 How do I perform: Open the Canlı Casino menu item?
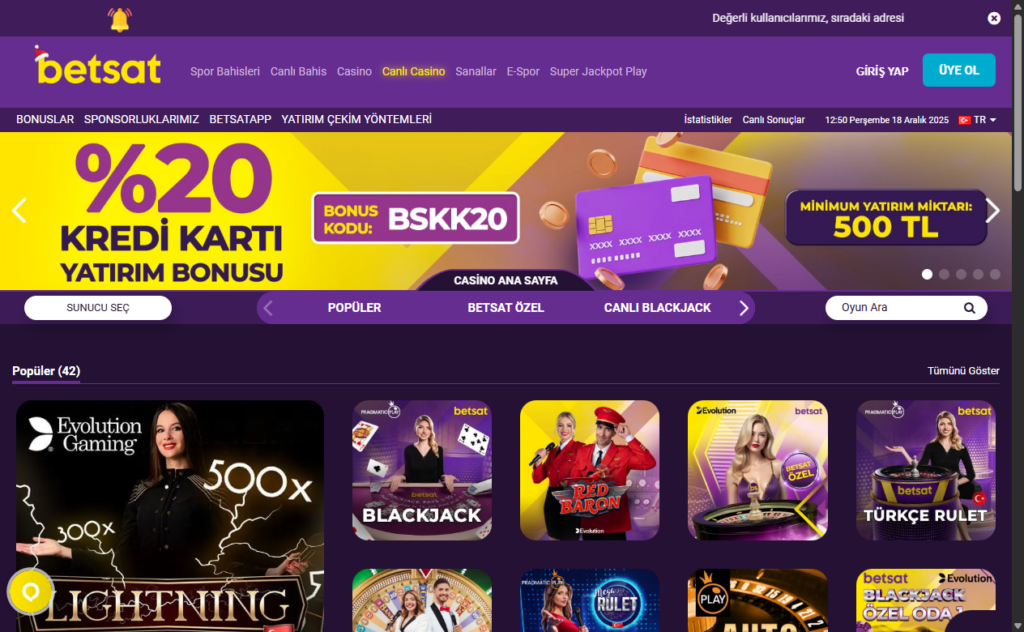(413, 71)
